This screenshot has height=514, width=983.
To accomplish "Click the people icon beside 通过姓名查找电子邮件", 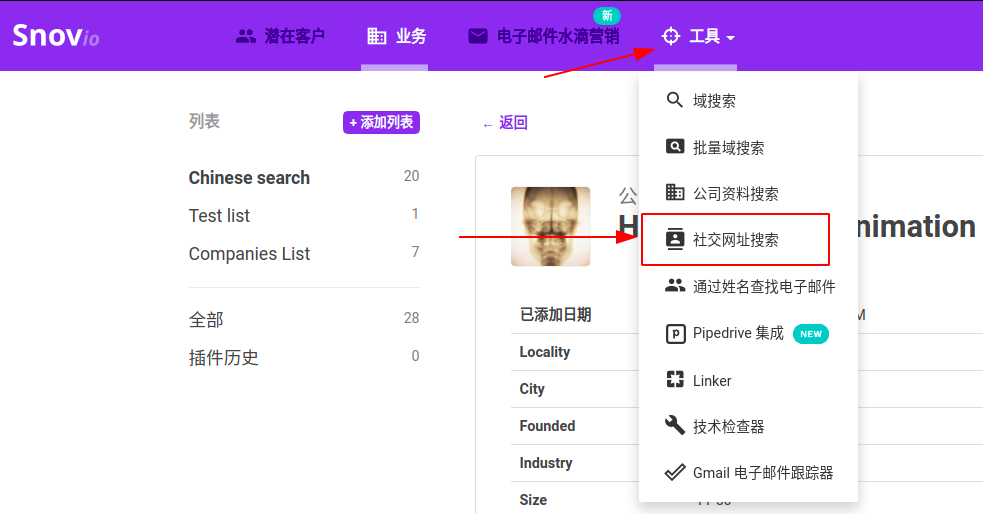I will [x=675, y=286].
